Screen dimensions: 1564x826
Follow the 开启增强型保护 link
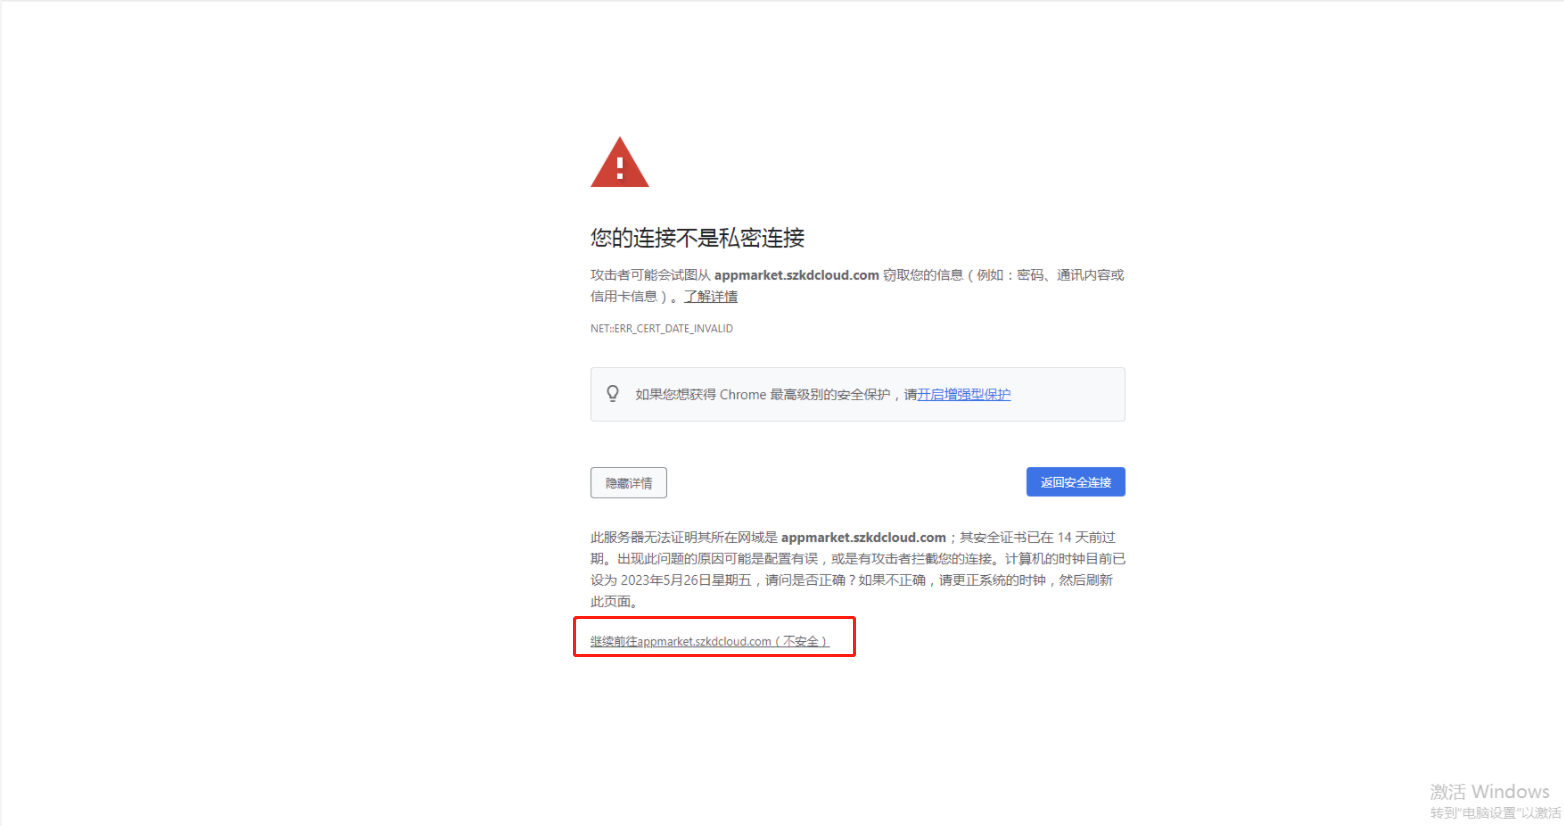(x=964, y=394)
